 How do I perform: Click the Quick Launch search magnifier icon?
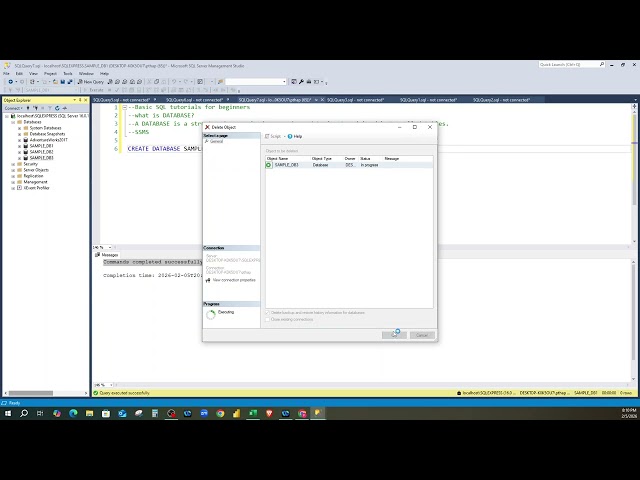coord(602,64)
